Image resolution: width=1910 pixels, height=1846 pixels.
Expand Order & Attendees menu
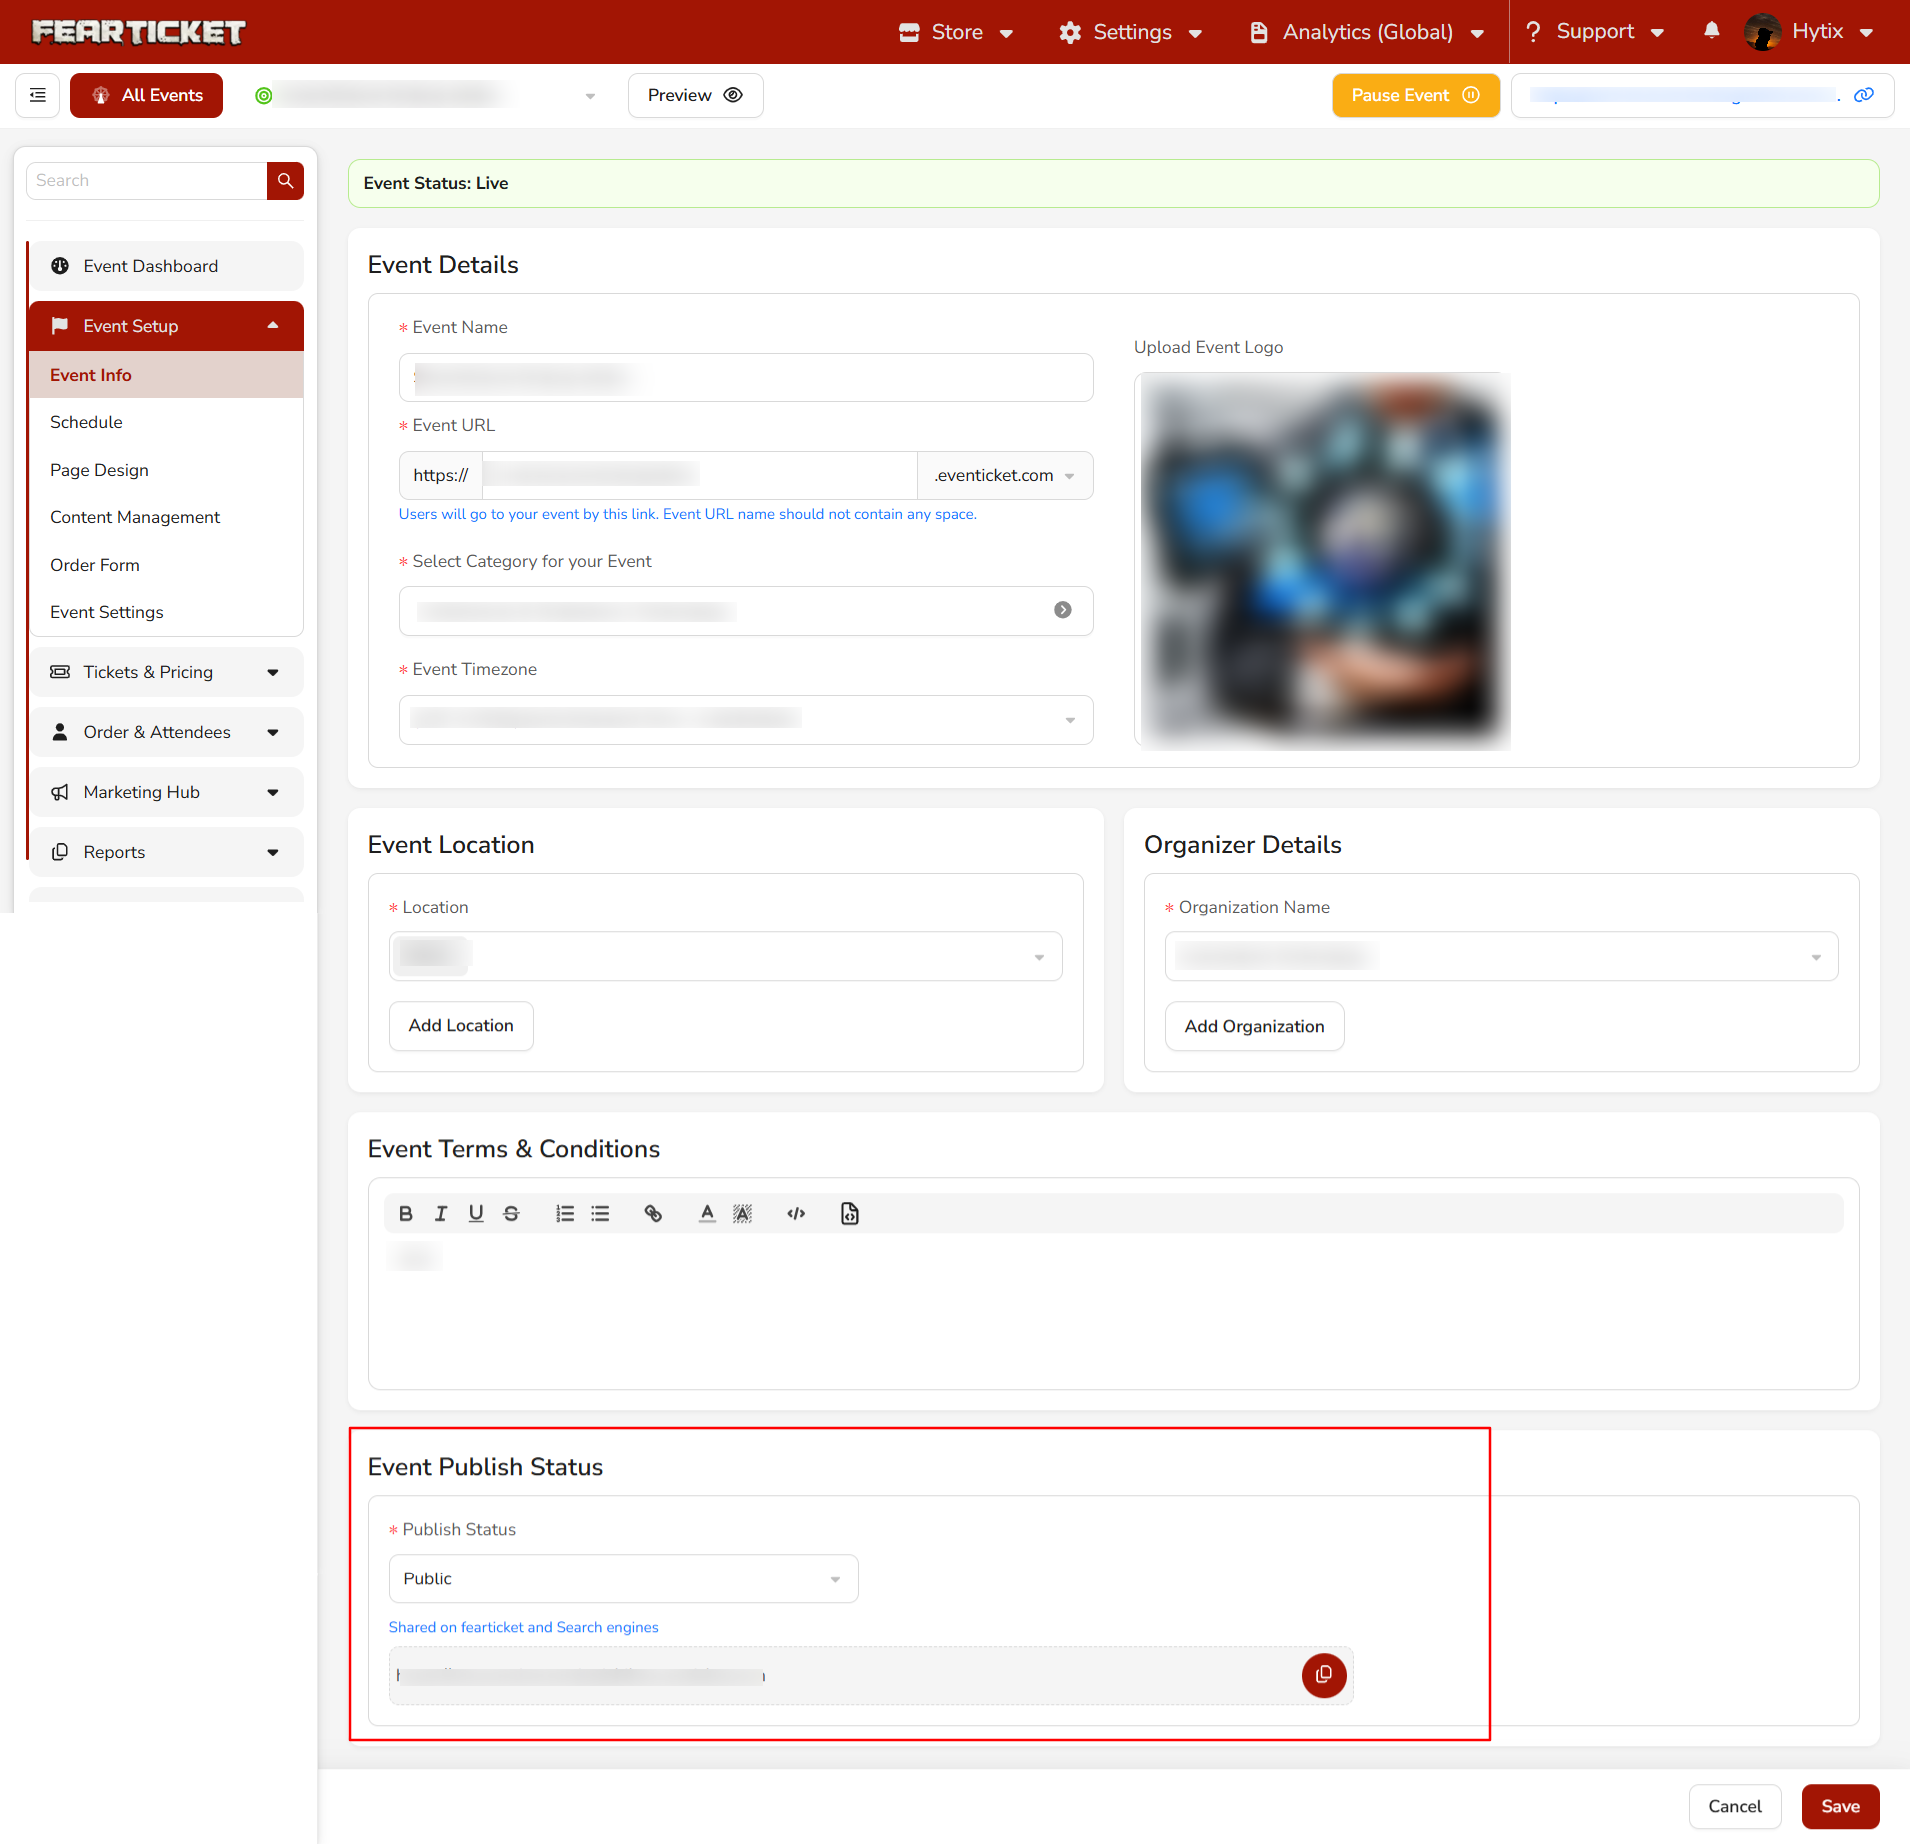click(166, 732)
